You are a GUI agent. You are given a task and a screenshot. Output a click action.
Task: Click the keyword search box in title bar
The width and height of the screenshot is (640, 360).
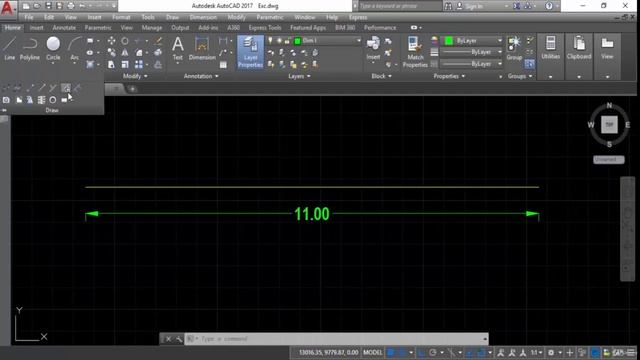pyautogui.click(x=400, y=6)
